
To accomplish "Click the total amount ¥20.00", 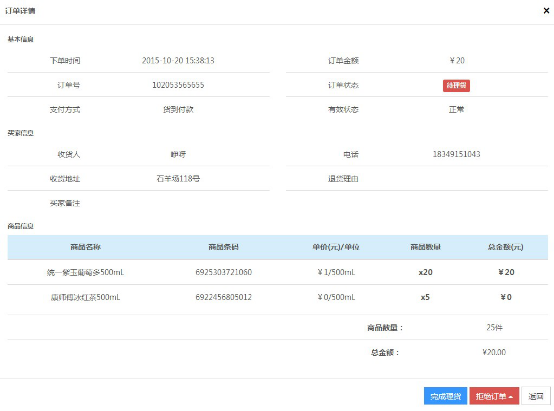I will click(x=494, y=352).
